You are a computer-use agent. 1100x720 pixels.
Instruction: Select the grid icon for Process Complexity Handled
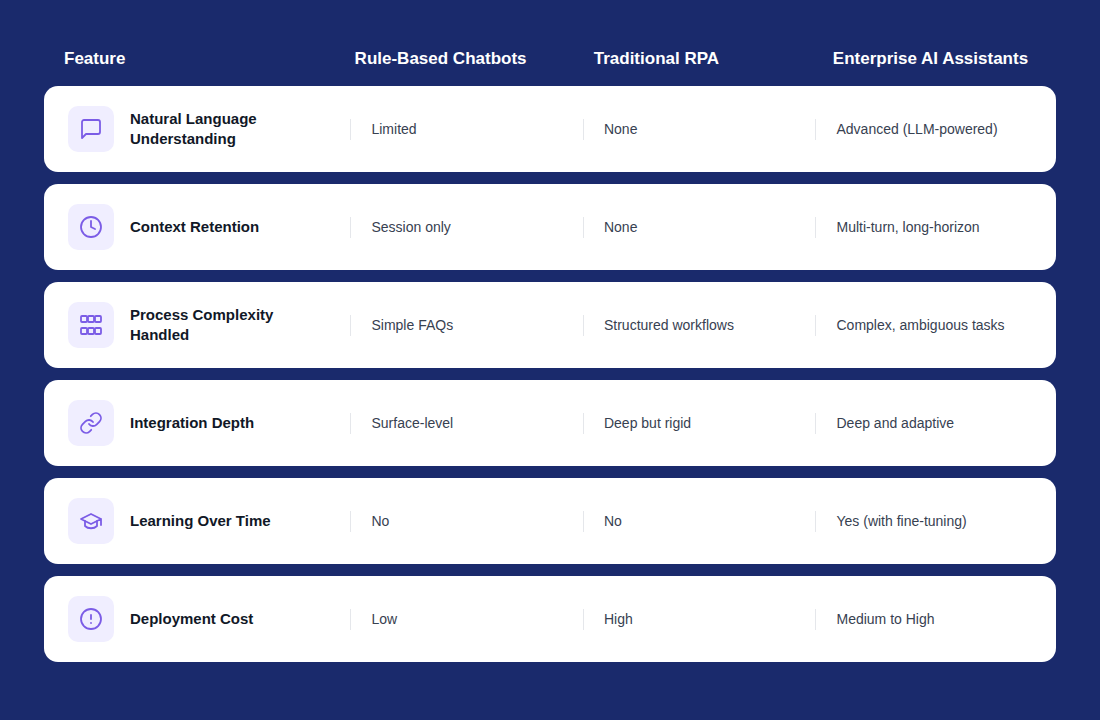click(91, 325)
